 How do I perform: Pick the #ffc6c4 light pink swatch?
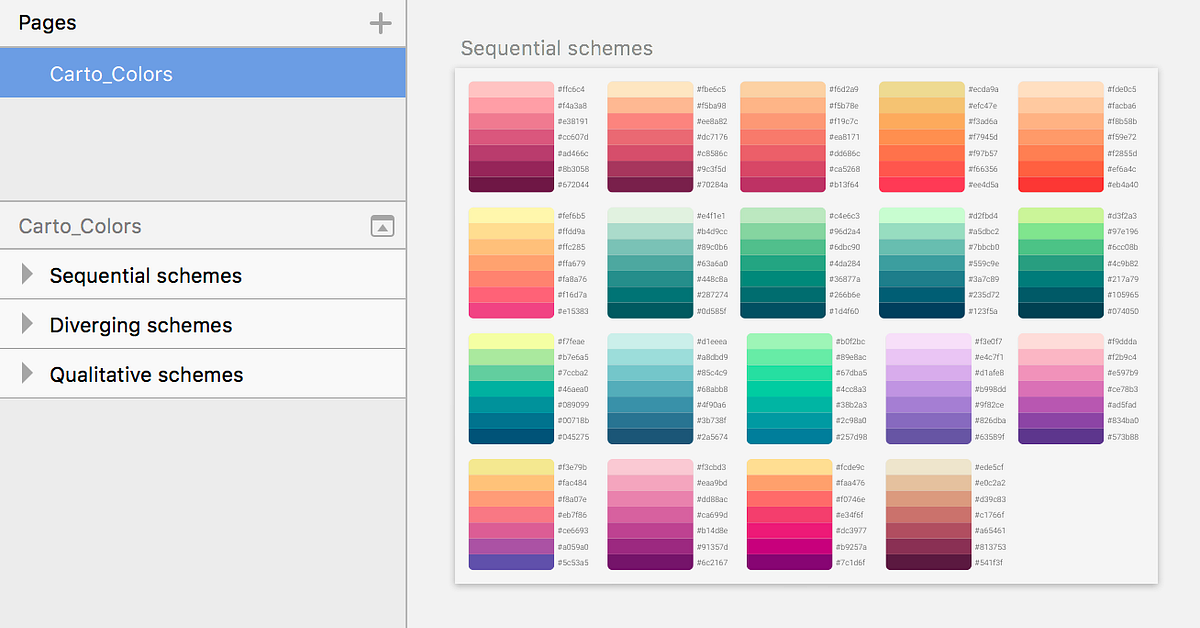tap(511, 89)
